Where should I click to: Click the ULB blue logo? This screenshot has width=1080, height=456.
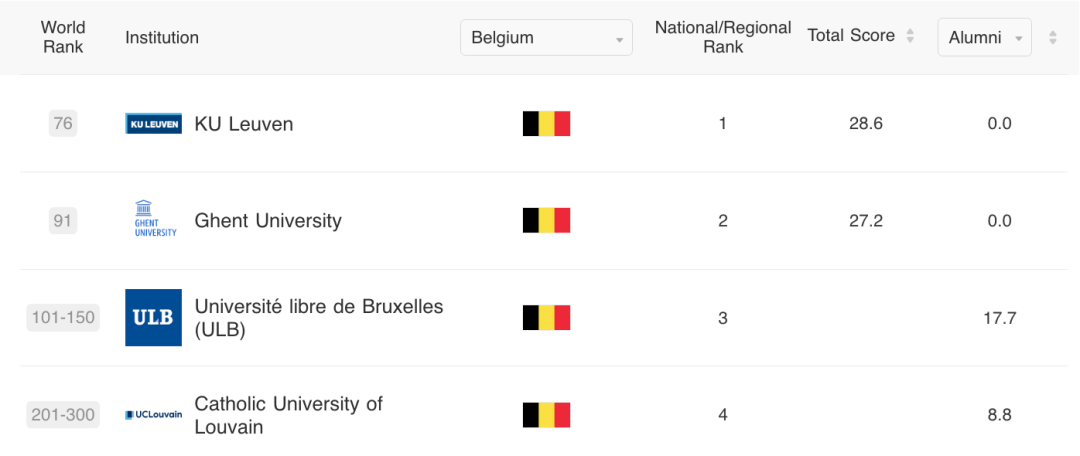pos(154,318)
